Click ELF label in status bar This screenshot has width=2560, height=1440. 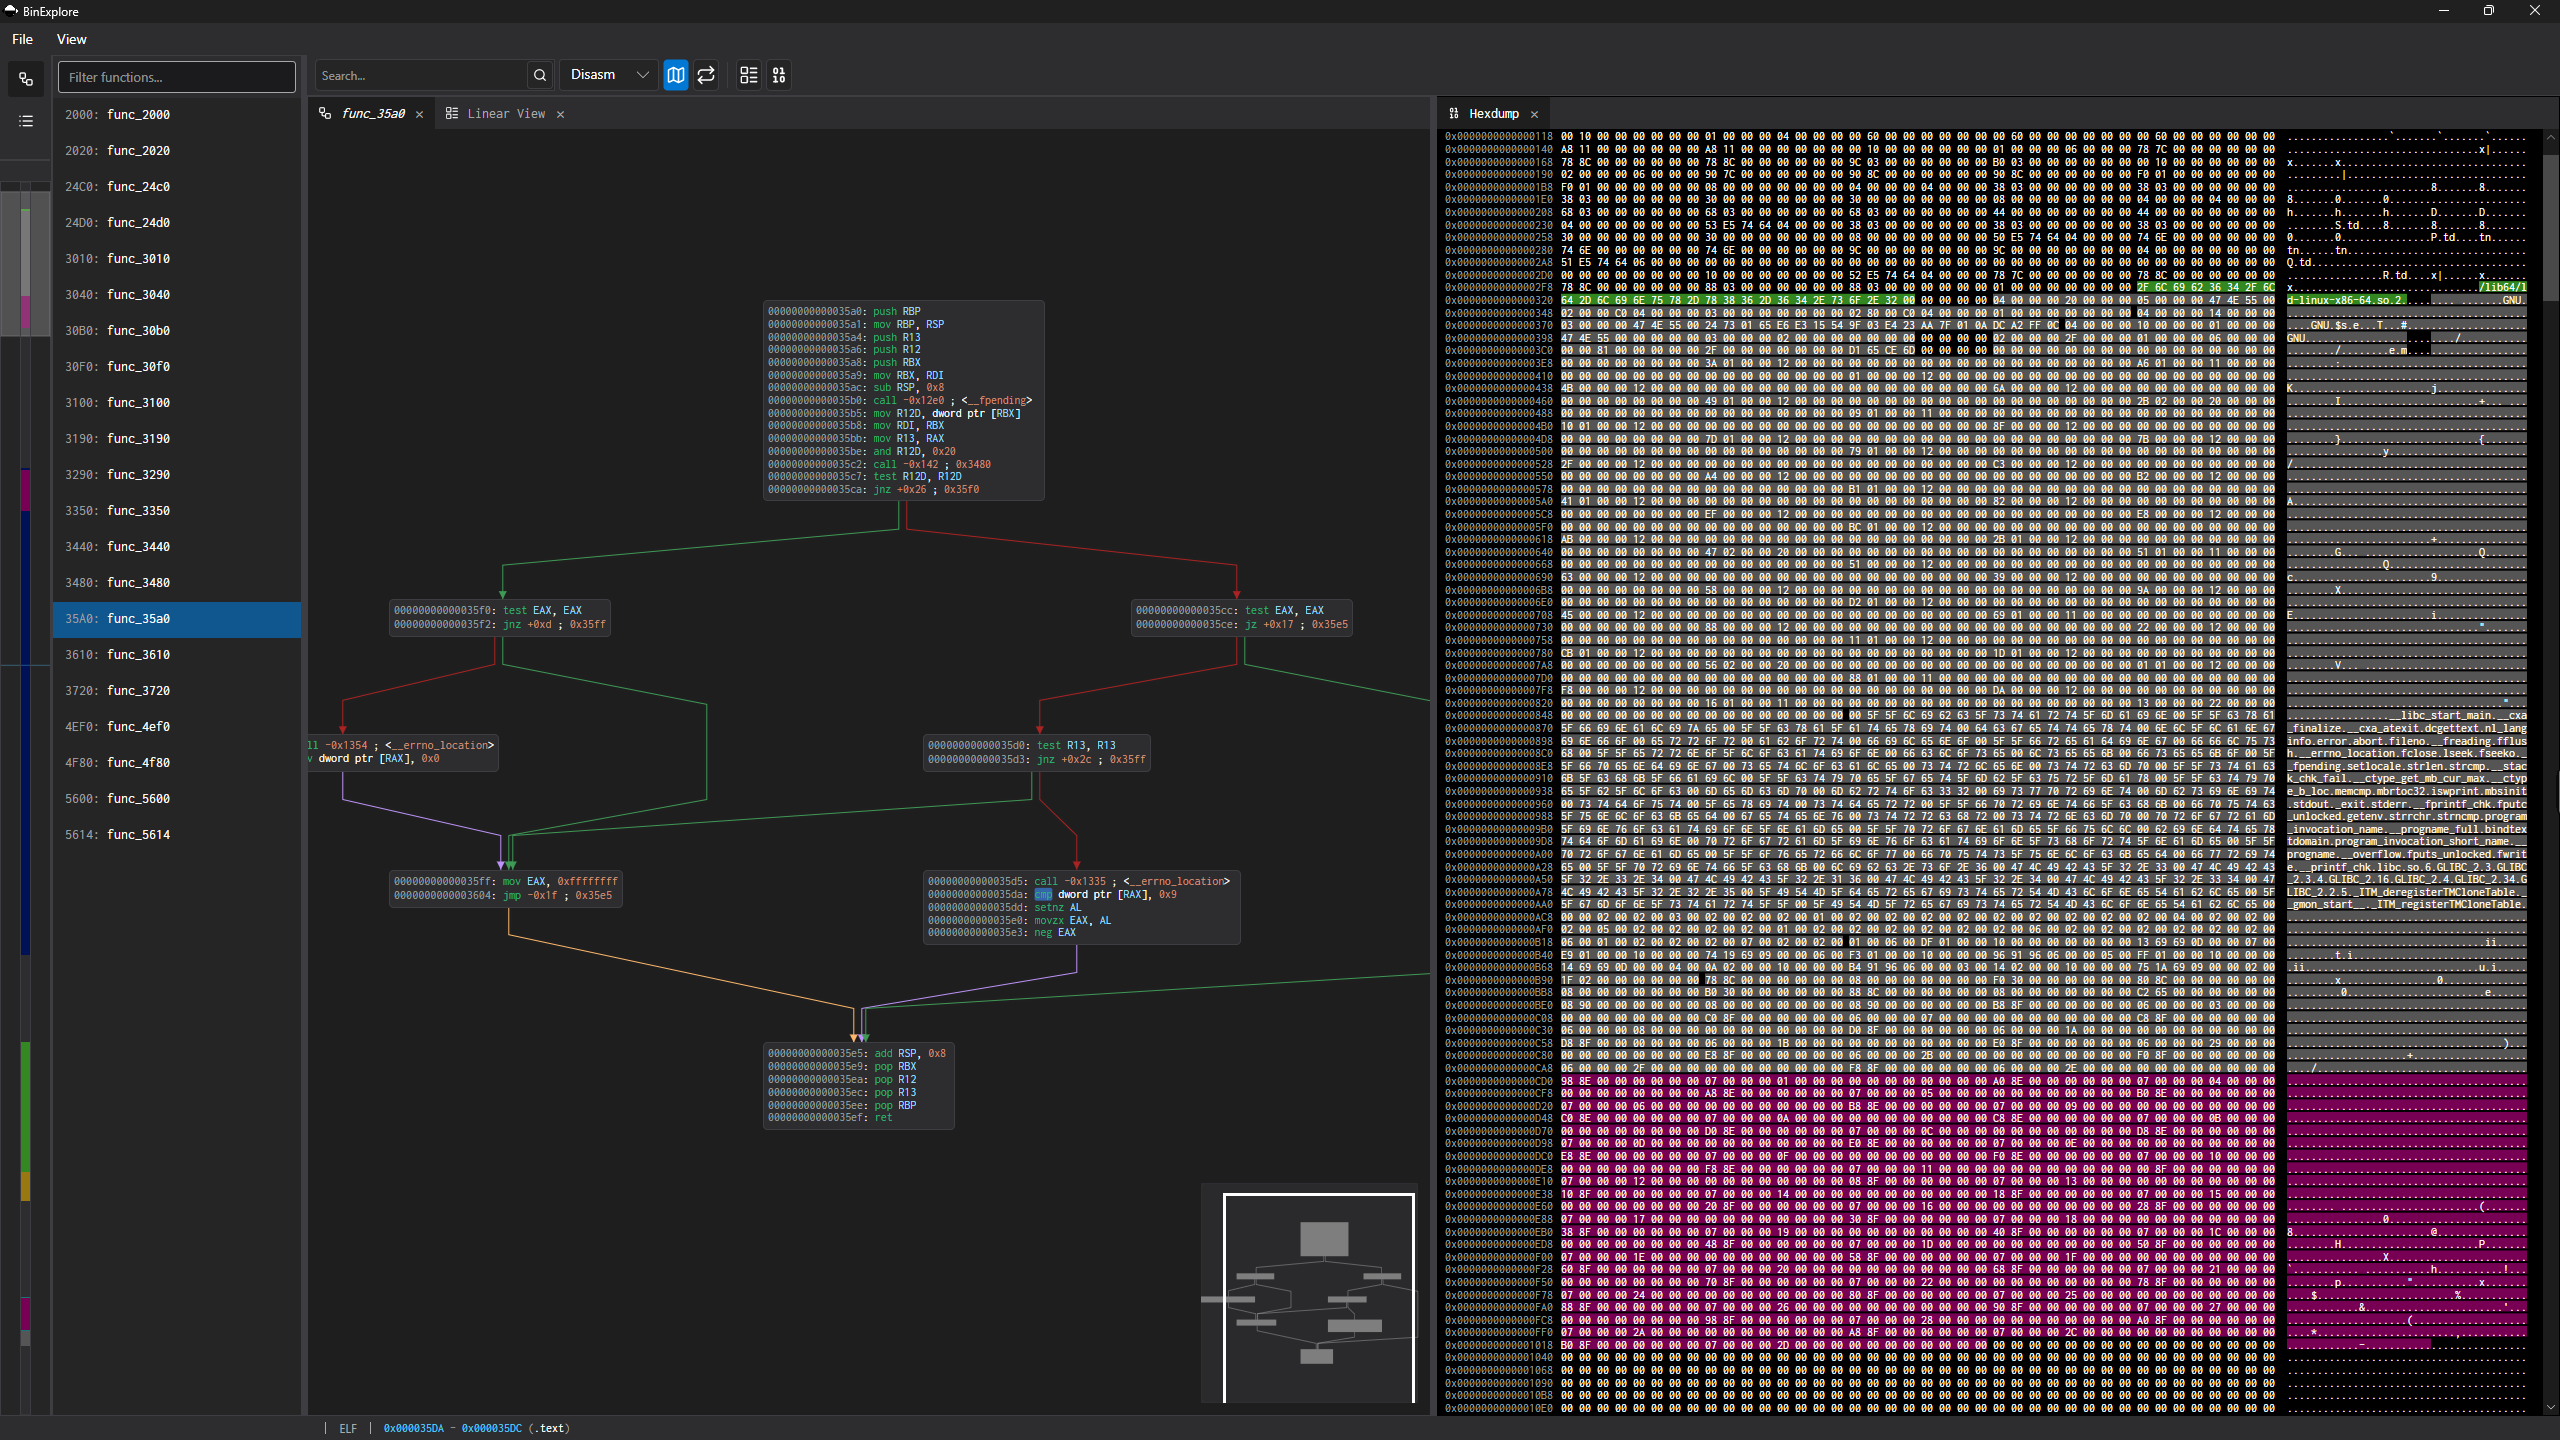click(348, 1429)
